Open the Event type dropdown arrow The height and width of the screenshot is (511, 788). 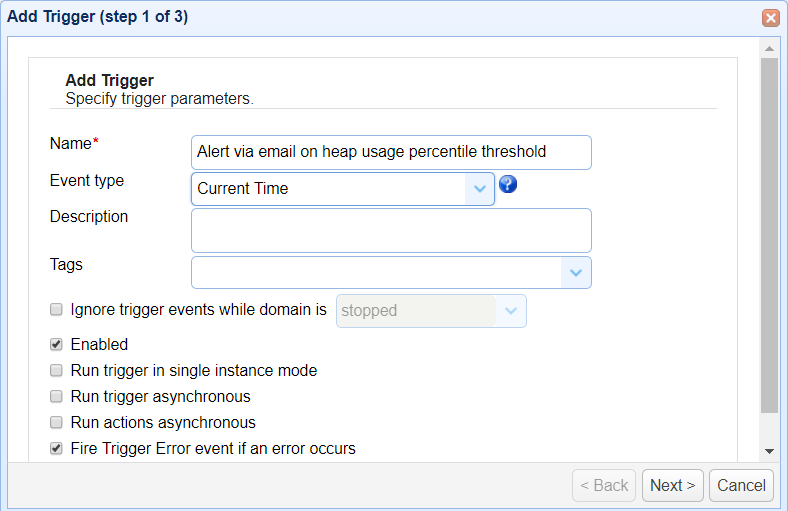[480, 188]
